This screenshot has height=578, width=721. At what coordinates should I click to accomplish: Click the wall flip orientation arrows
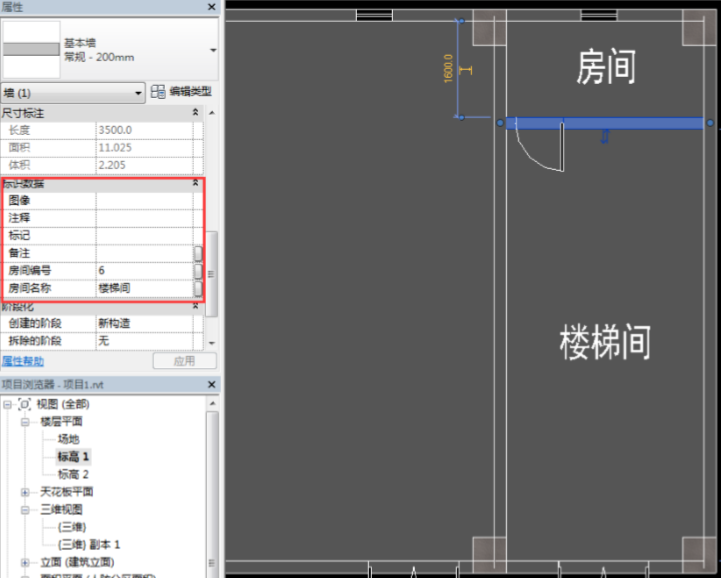605,137
